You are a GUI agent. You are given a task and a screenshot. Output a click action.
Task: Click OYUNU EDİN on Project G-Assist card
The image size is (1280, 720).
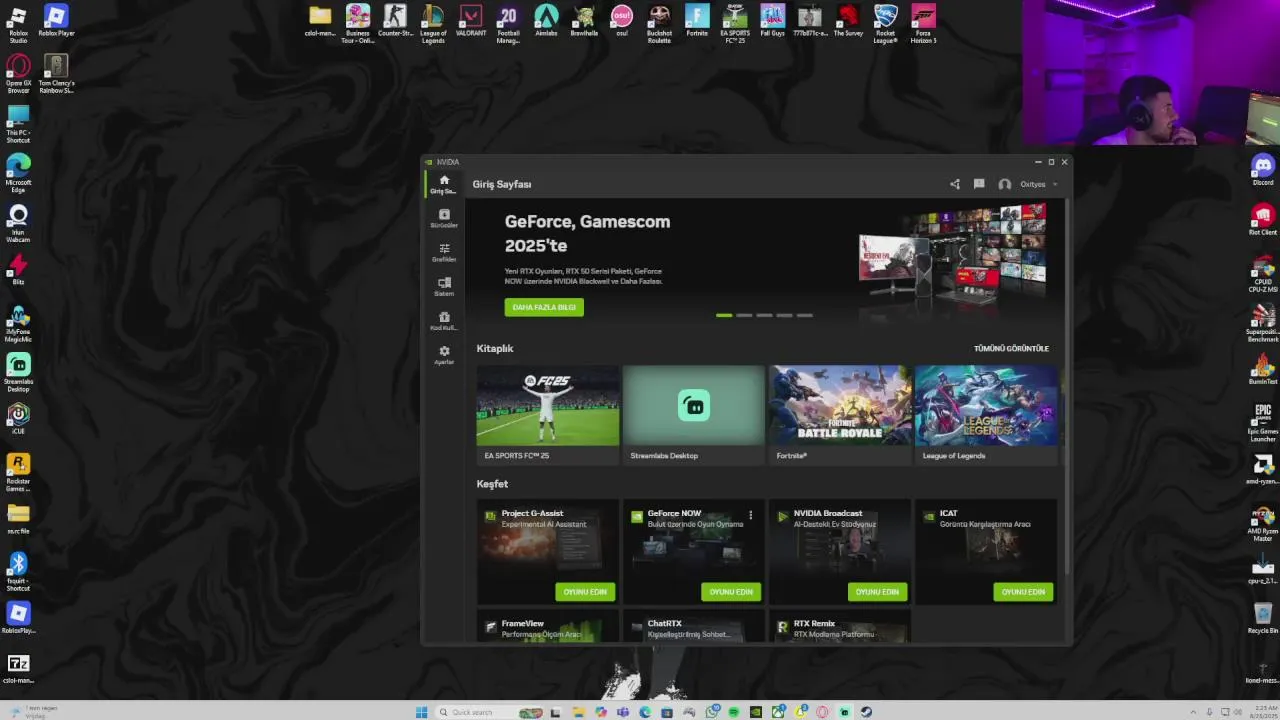click(x=585, y=592)
